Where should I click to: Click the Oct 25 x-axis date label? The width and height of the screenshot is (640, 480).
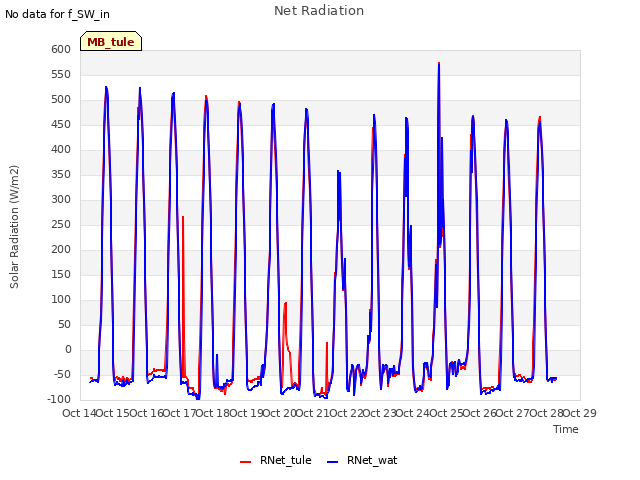pyautogui.click(x=447, y=413)
